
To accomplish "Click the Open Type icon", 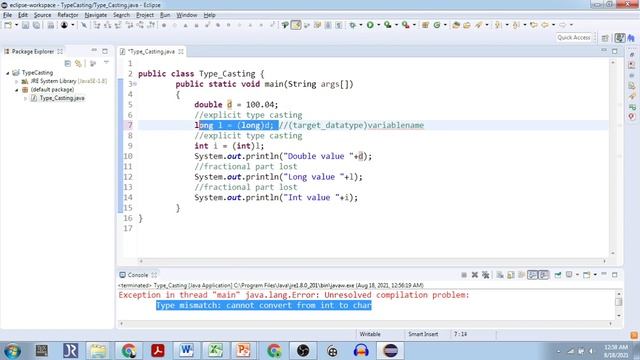I will tap(456, 25).
